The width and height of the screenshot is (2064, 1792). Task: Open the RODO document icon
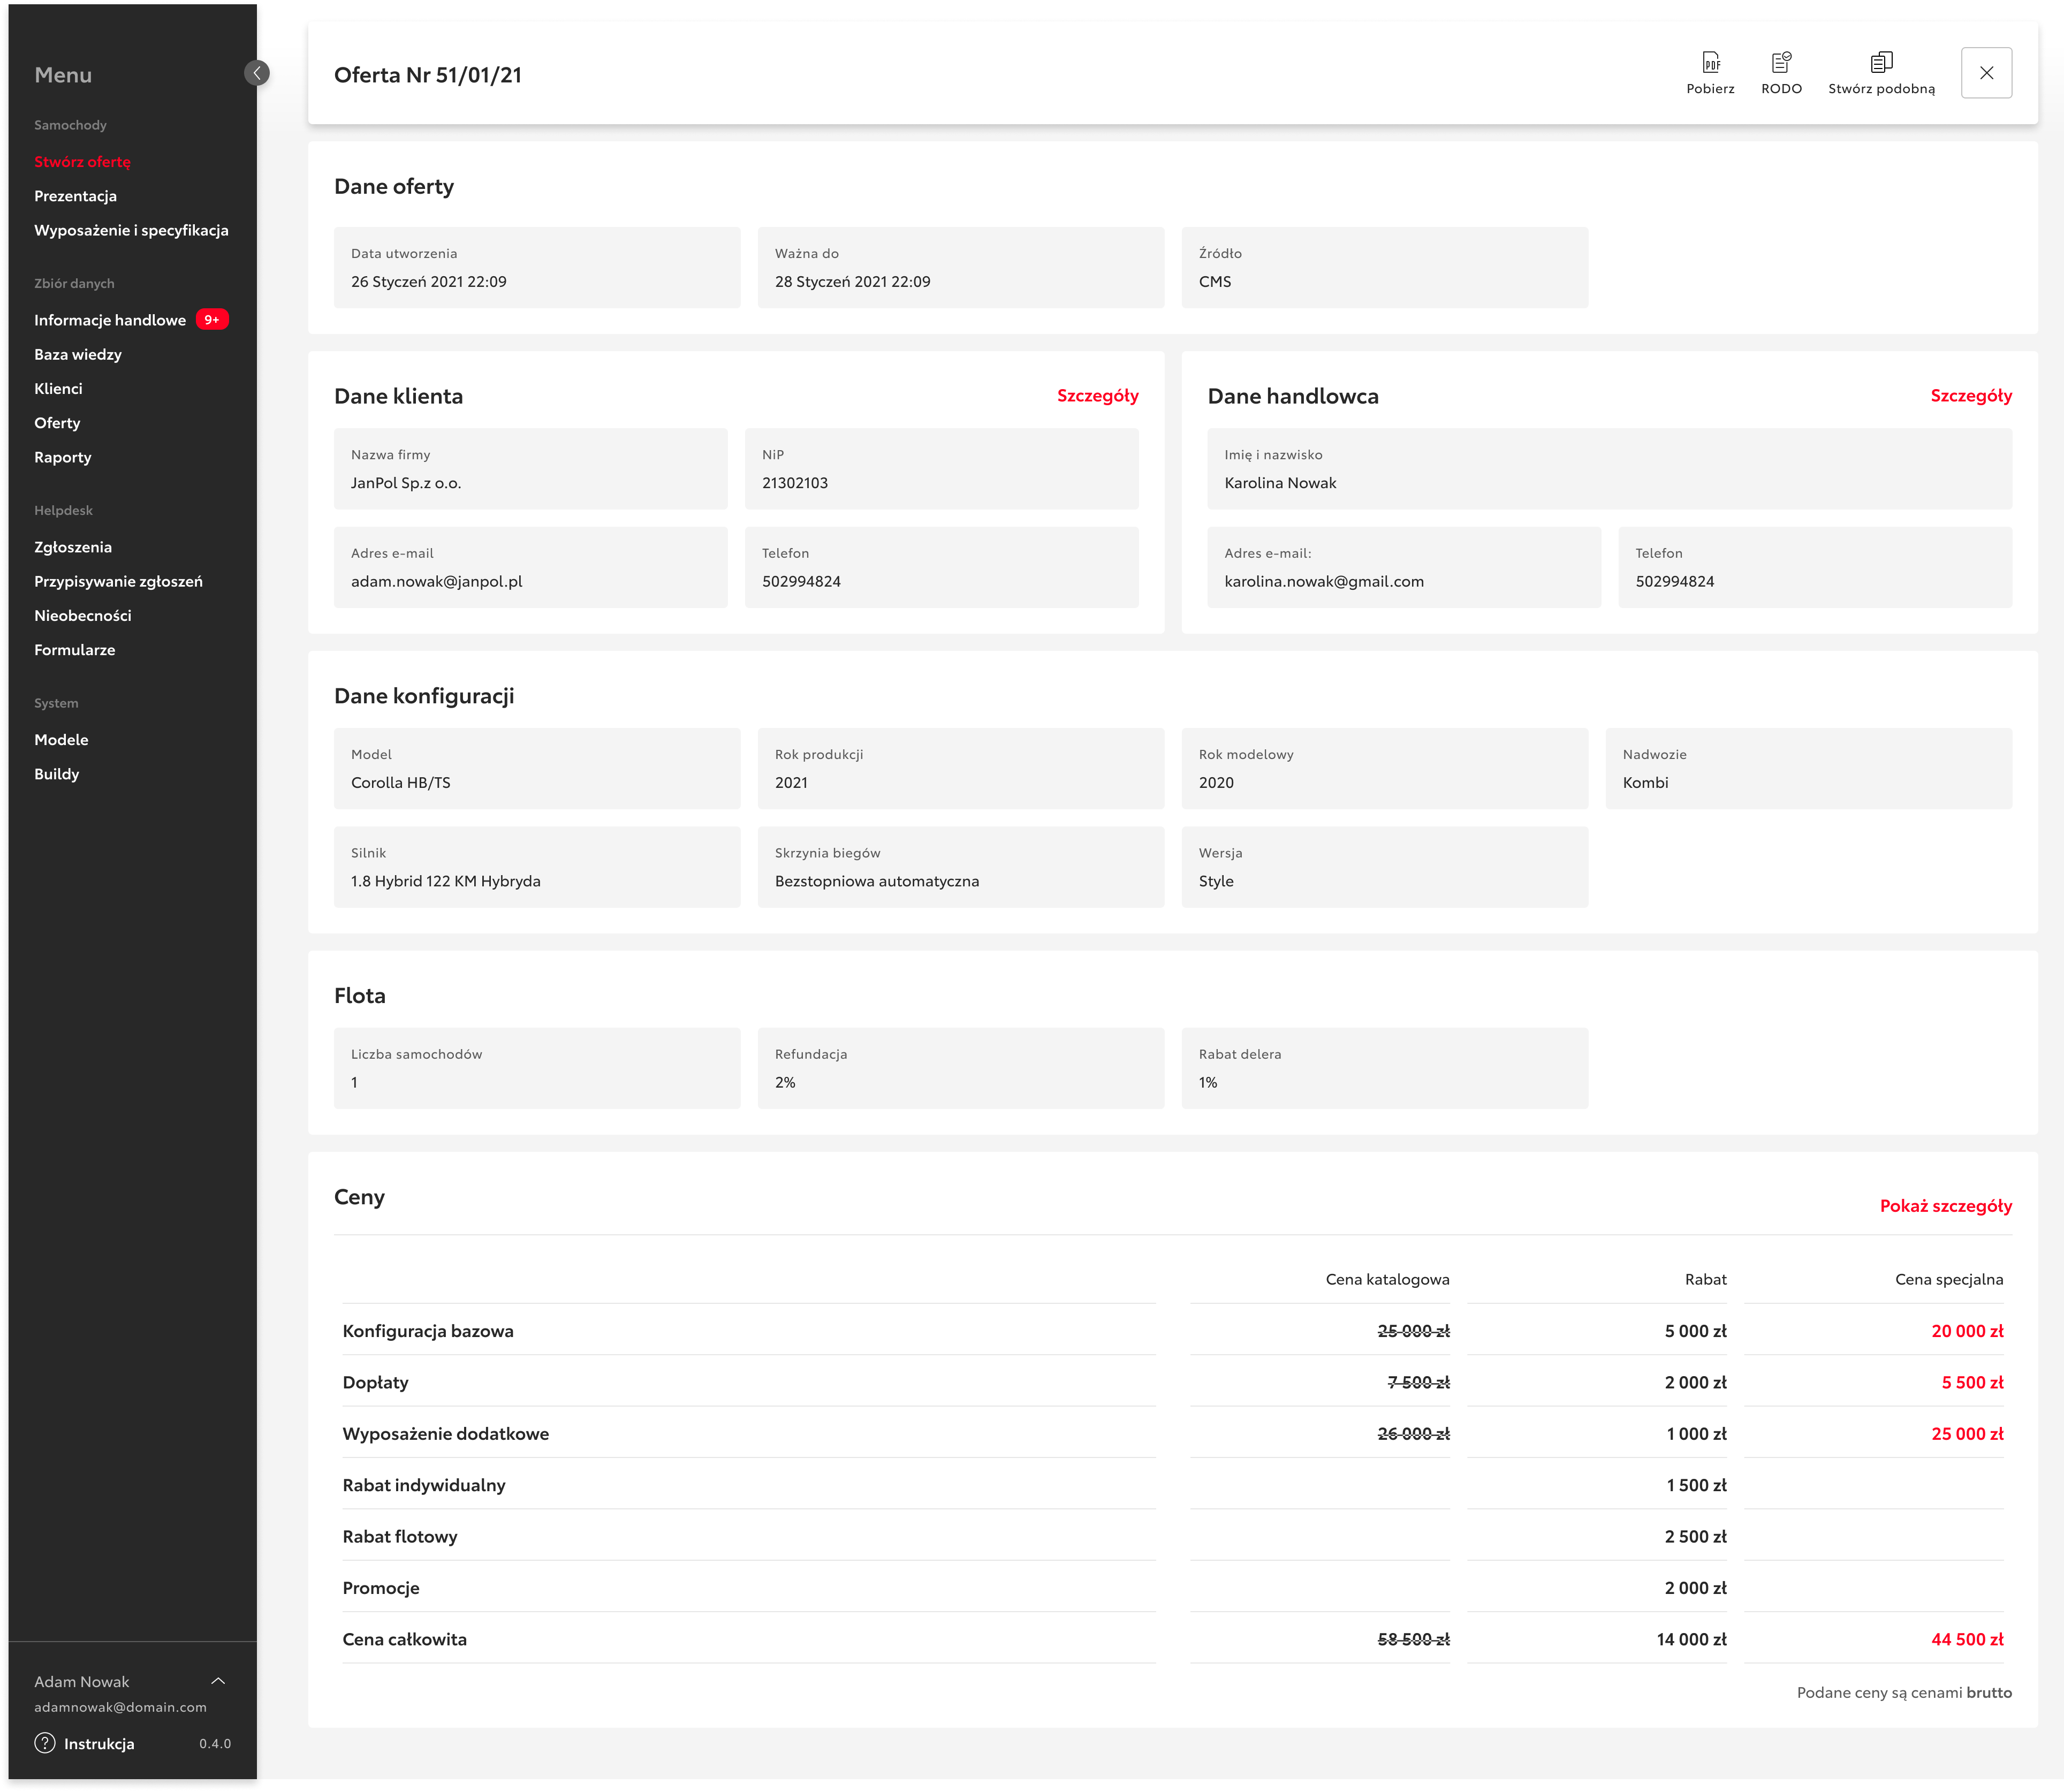[x=1781, y=63]
